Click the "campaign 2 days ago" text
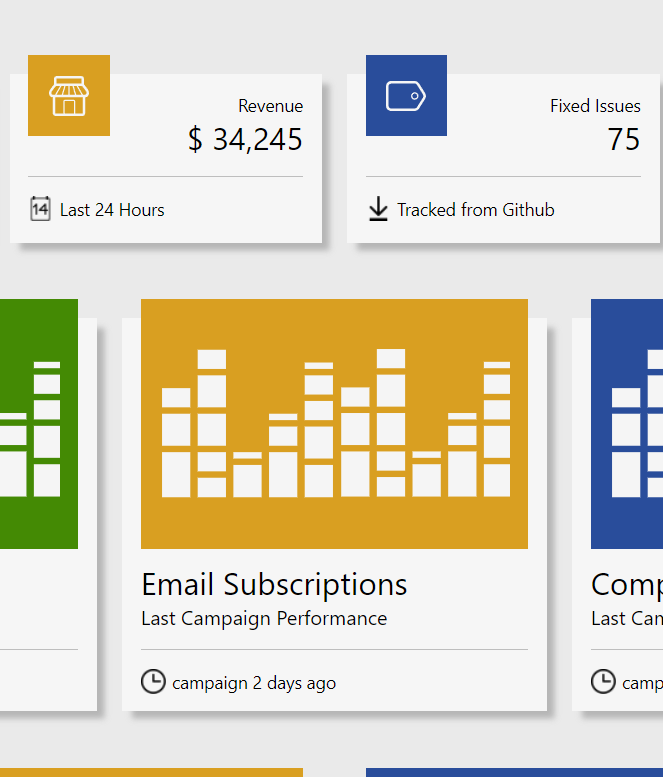 (x=254, y=683)
